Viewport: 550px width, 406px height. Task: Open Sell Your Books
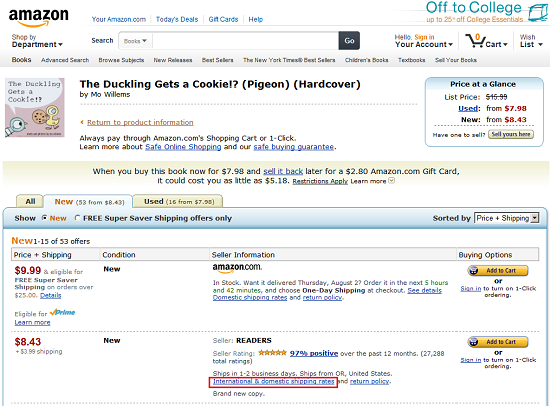(456, 60)
